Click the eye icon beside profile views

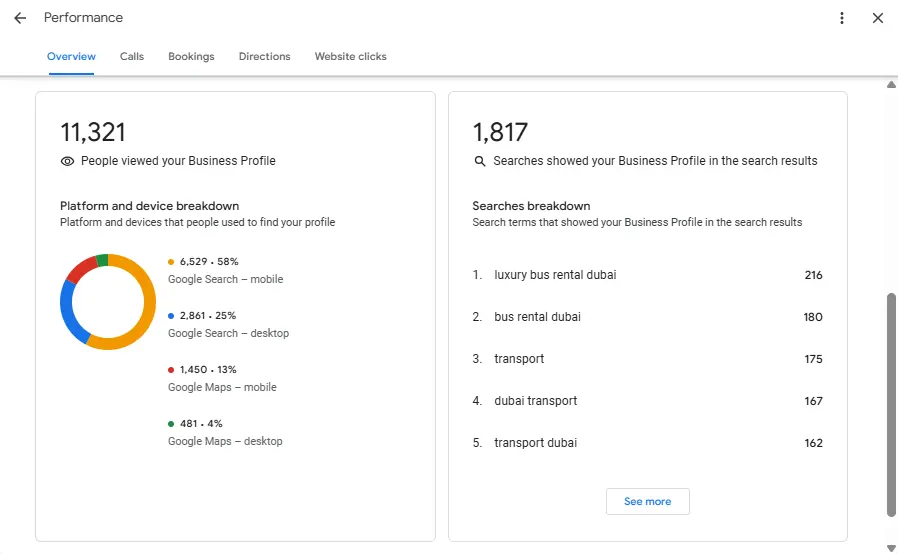tap(68, 161)
